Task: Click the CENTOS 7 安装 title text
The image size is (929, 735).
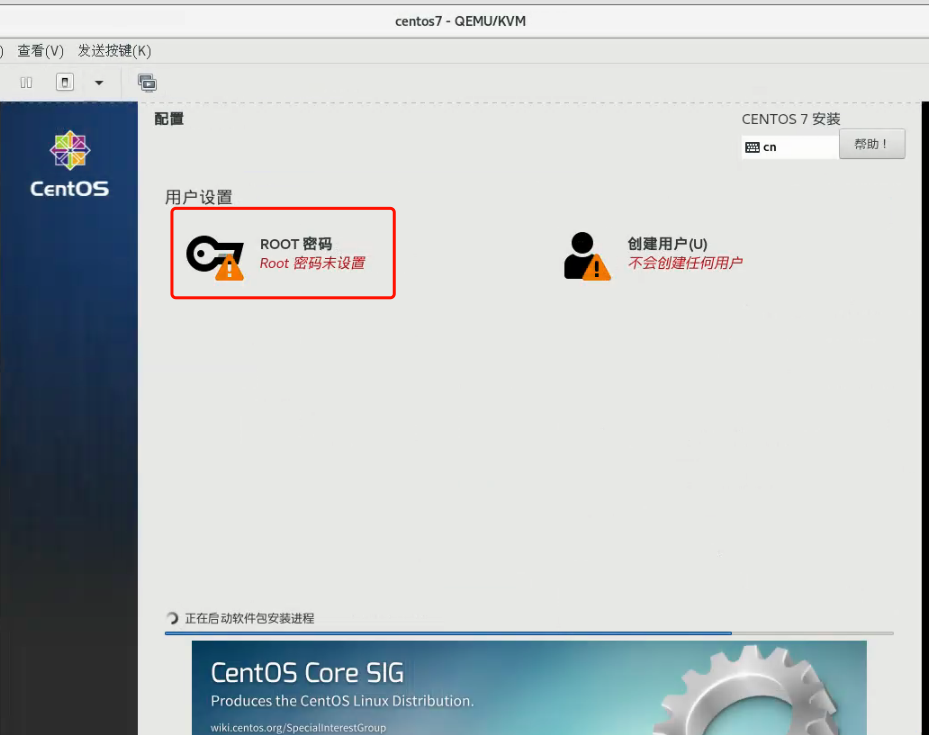Action: coord(791,119)
